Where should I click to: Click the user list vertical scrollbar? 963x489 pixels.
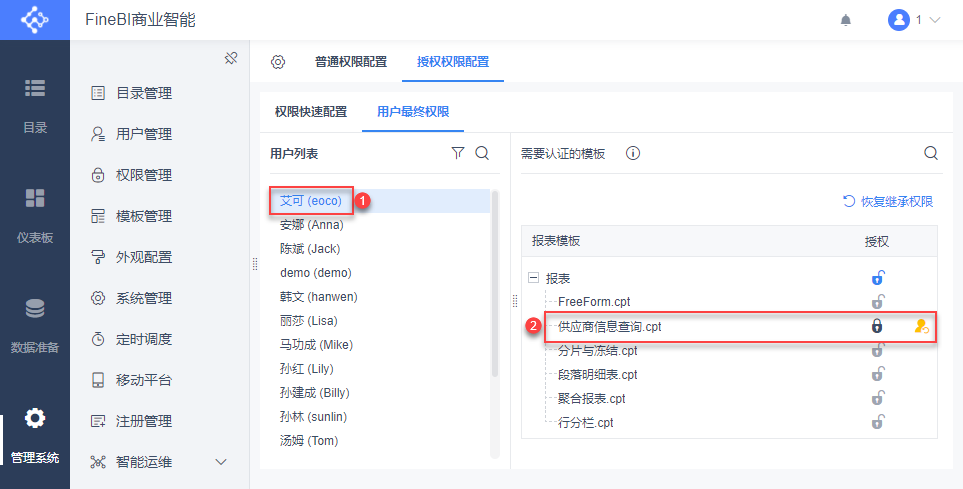pos(494,284)
